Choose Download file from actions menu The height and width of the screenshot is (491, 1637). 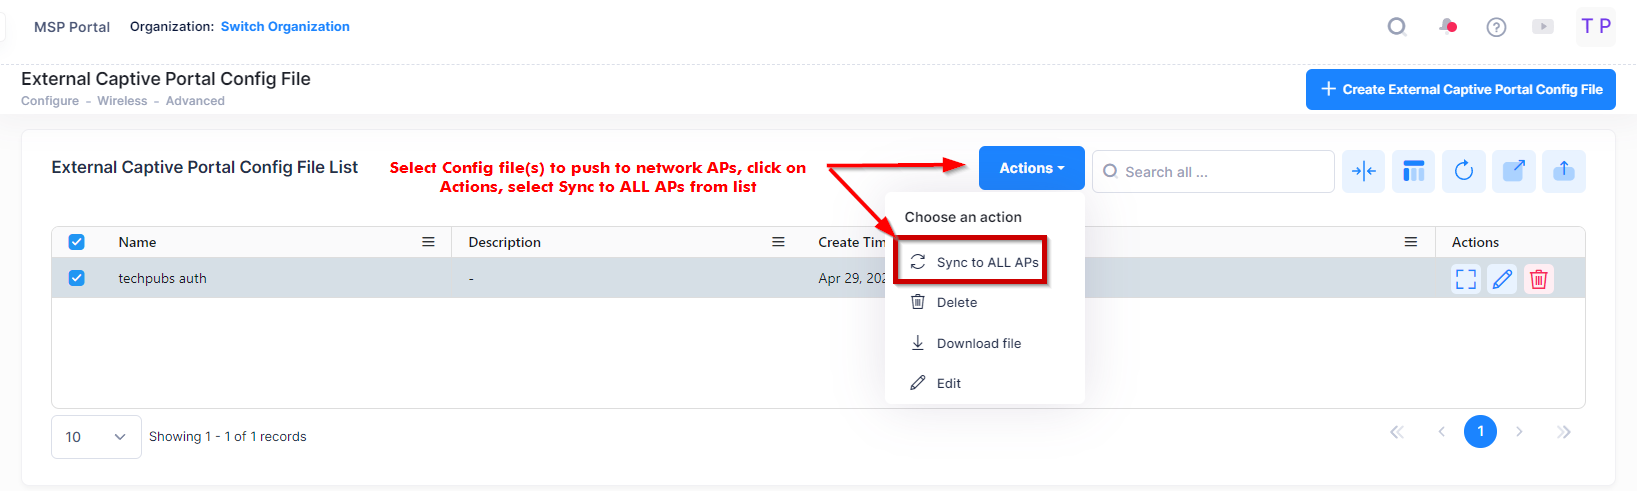978,343
